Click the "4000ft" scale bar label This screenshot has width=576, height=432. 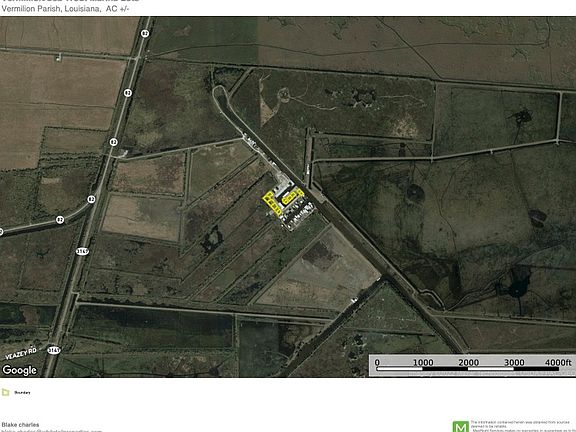pos(558,363)
